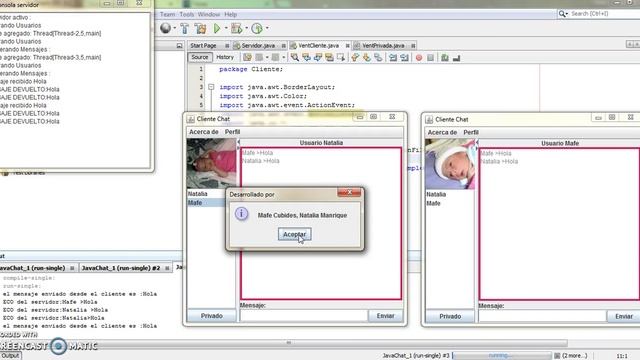
Task: Close the VentPrivada.java tab
Action: 413,46
